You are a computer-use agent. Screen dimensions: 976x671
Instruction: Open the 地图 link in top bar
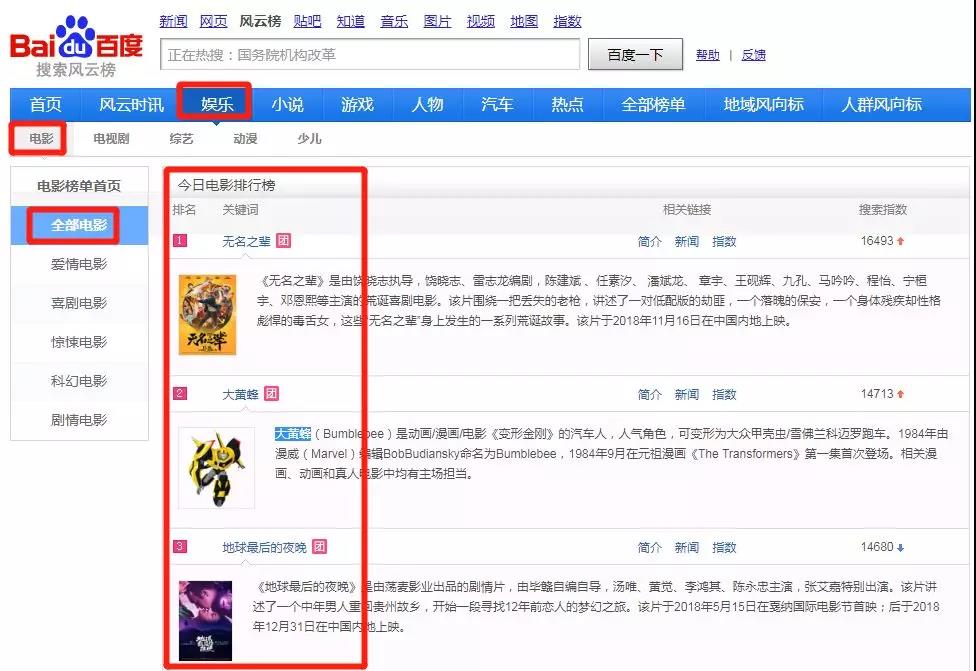523,21
